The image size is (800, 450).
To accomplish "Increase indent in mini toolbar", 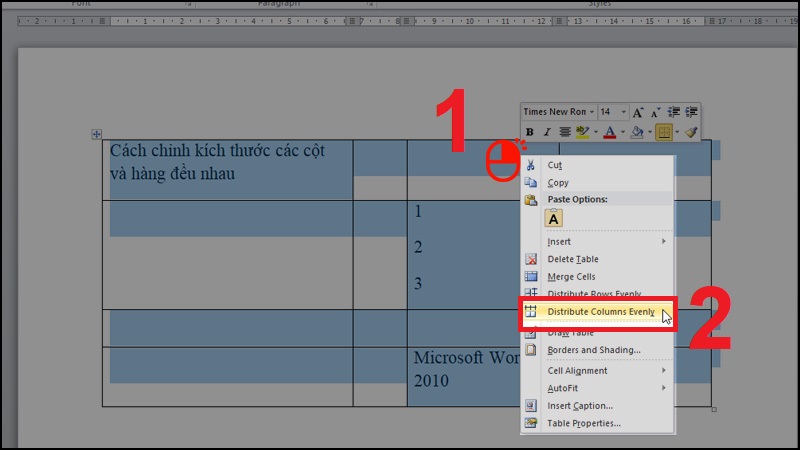I will [691, 112].
